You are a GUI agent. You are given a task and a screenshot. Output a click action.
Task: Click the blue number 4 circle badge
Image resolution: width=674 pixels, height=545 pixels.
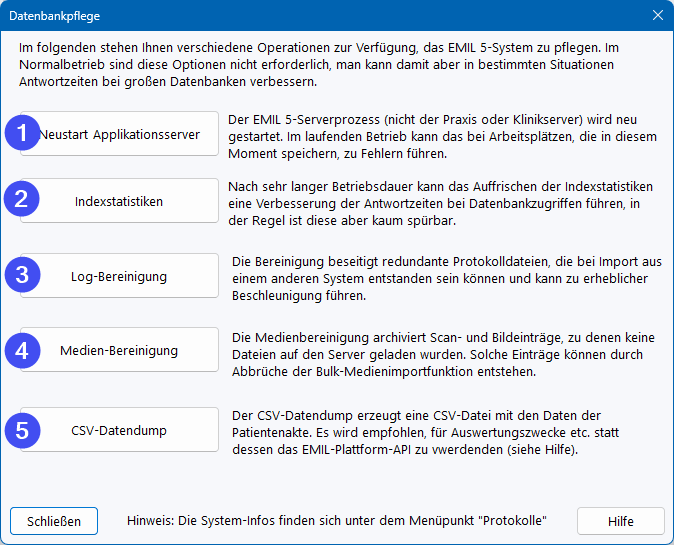23,350
